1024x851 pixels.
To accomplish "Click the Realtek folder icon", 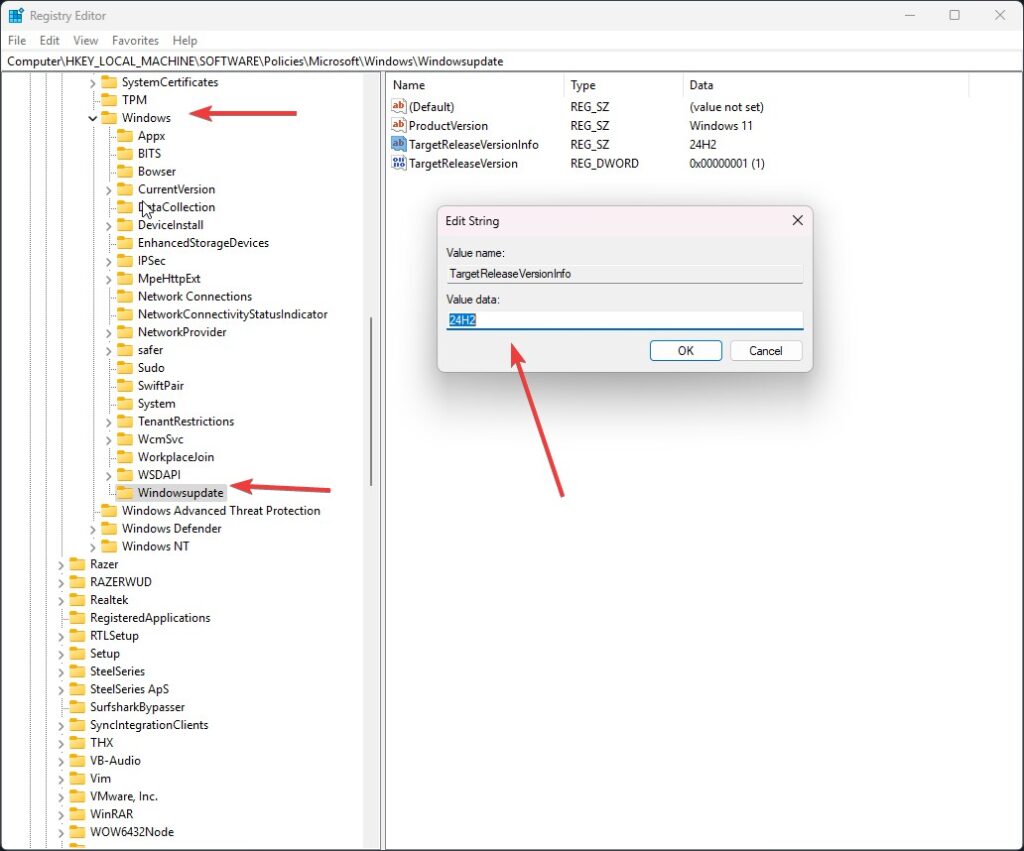I will pyautogui.click(x=77, y=600).
